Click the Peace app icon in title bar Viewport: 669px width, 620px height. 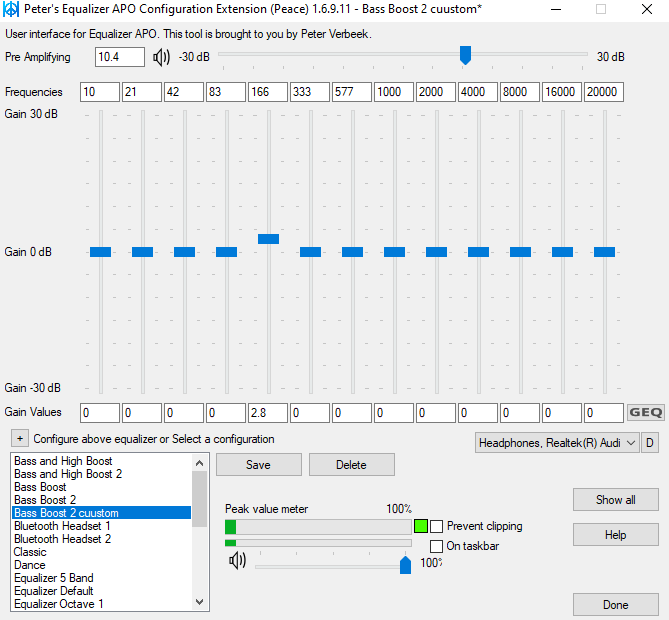click(11, 9)
